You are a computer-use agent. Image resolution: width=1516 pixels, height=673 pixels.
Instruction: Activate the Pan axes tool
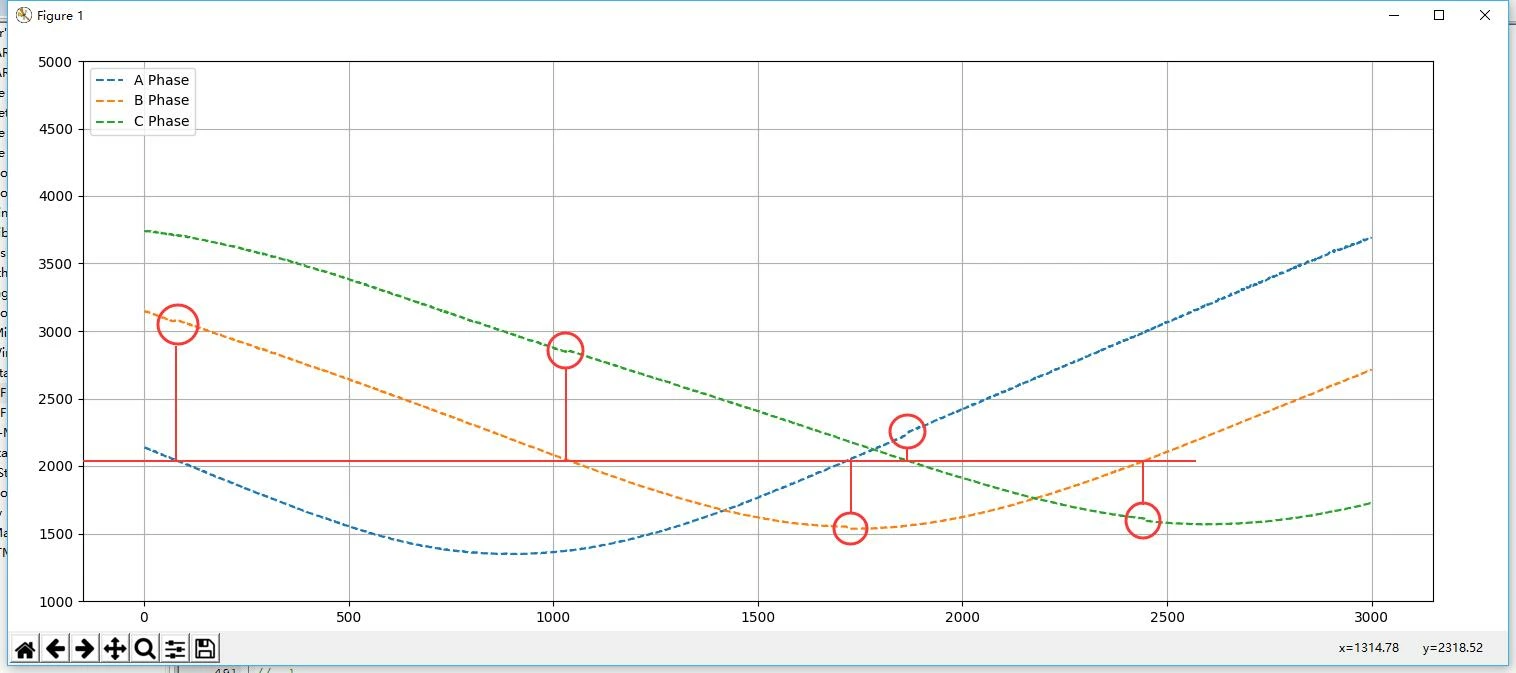click(115, 649)
